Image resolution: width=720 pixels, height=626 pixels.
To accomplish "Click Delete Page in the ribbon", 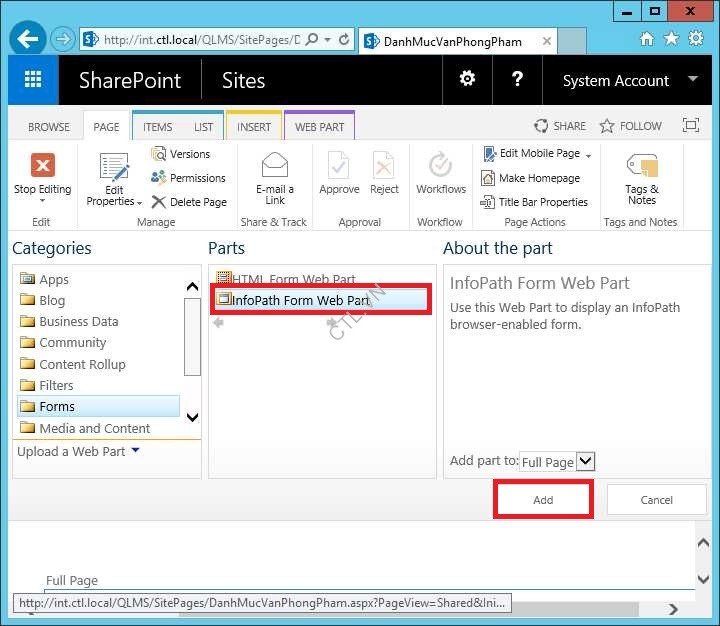I will click(189, 202).
